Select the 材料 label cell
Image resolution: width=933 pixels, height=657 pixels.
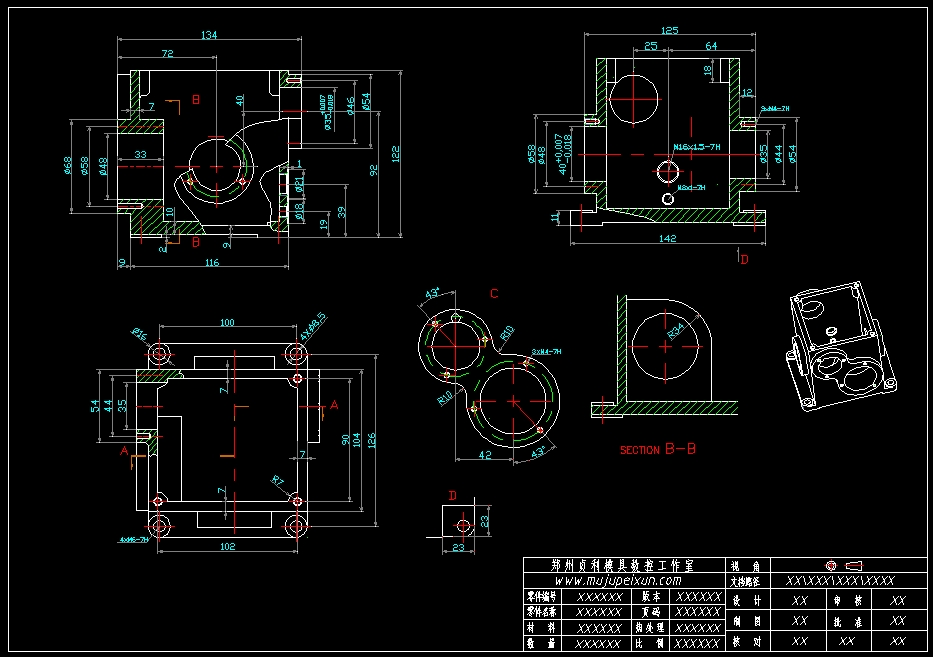(x=541, y=627)
